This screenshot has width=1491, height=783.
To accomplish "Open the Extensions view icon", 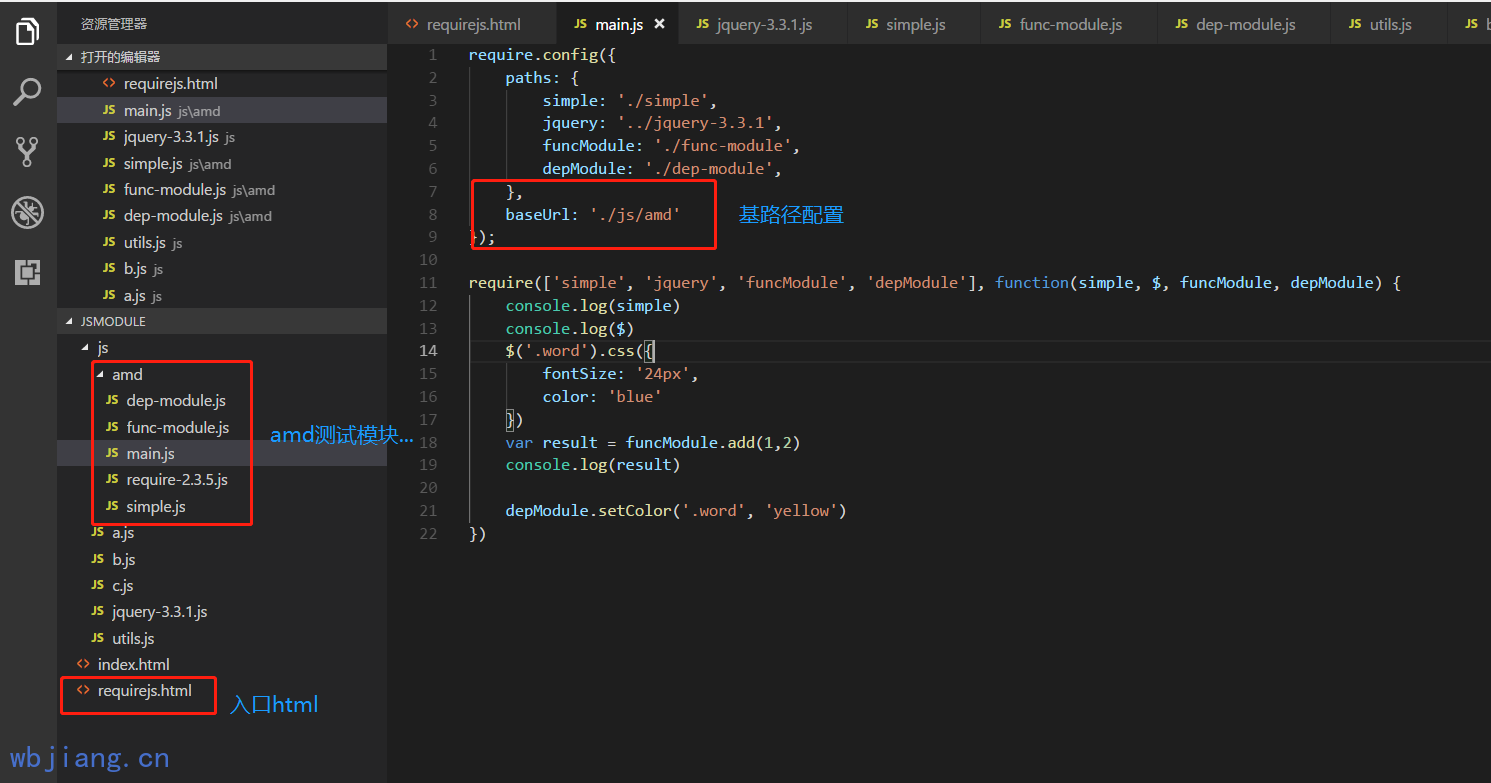I will pyautogui.click(x=28, y=272).
